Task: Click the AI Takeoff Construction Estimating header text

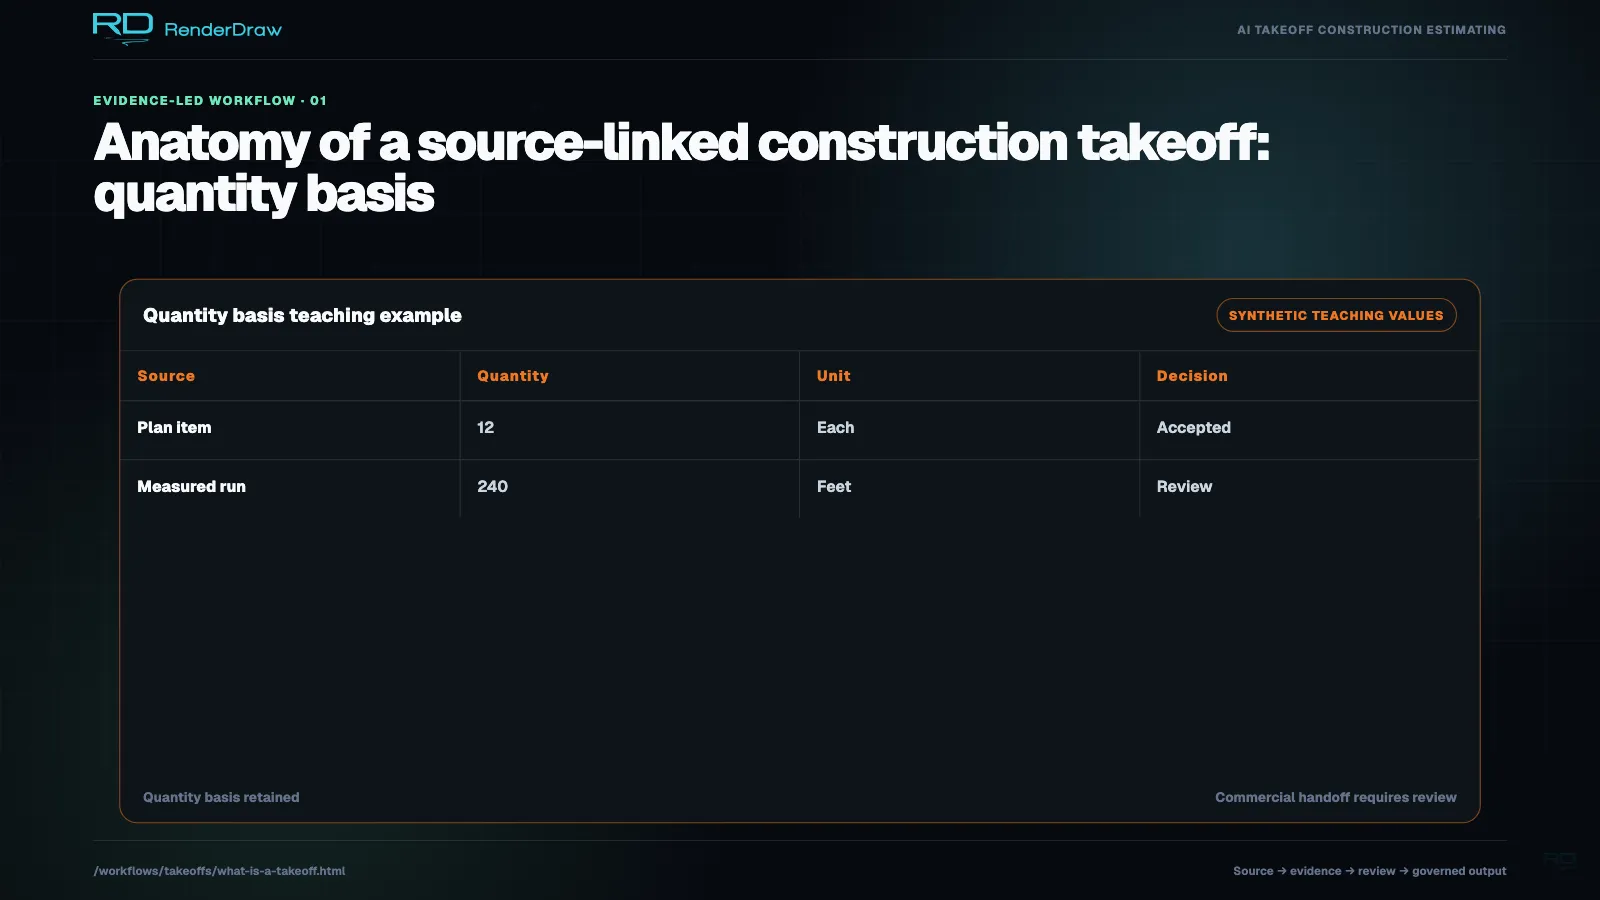Action: (1371, 30)
